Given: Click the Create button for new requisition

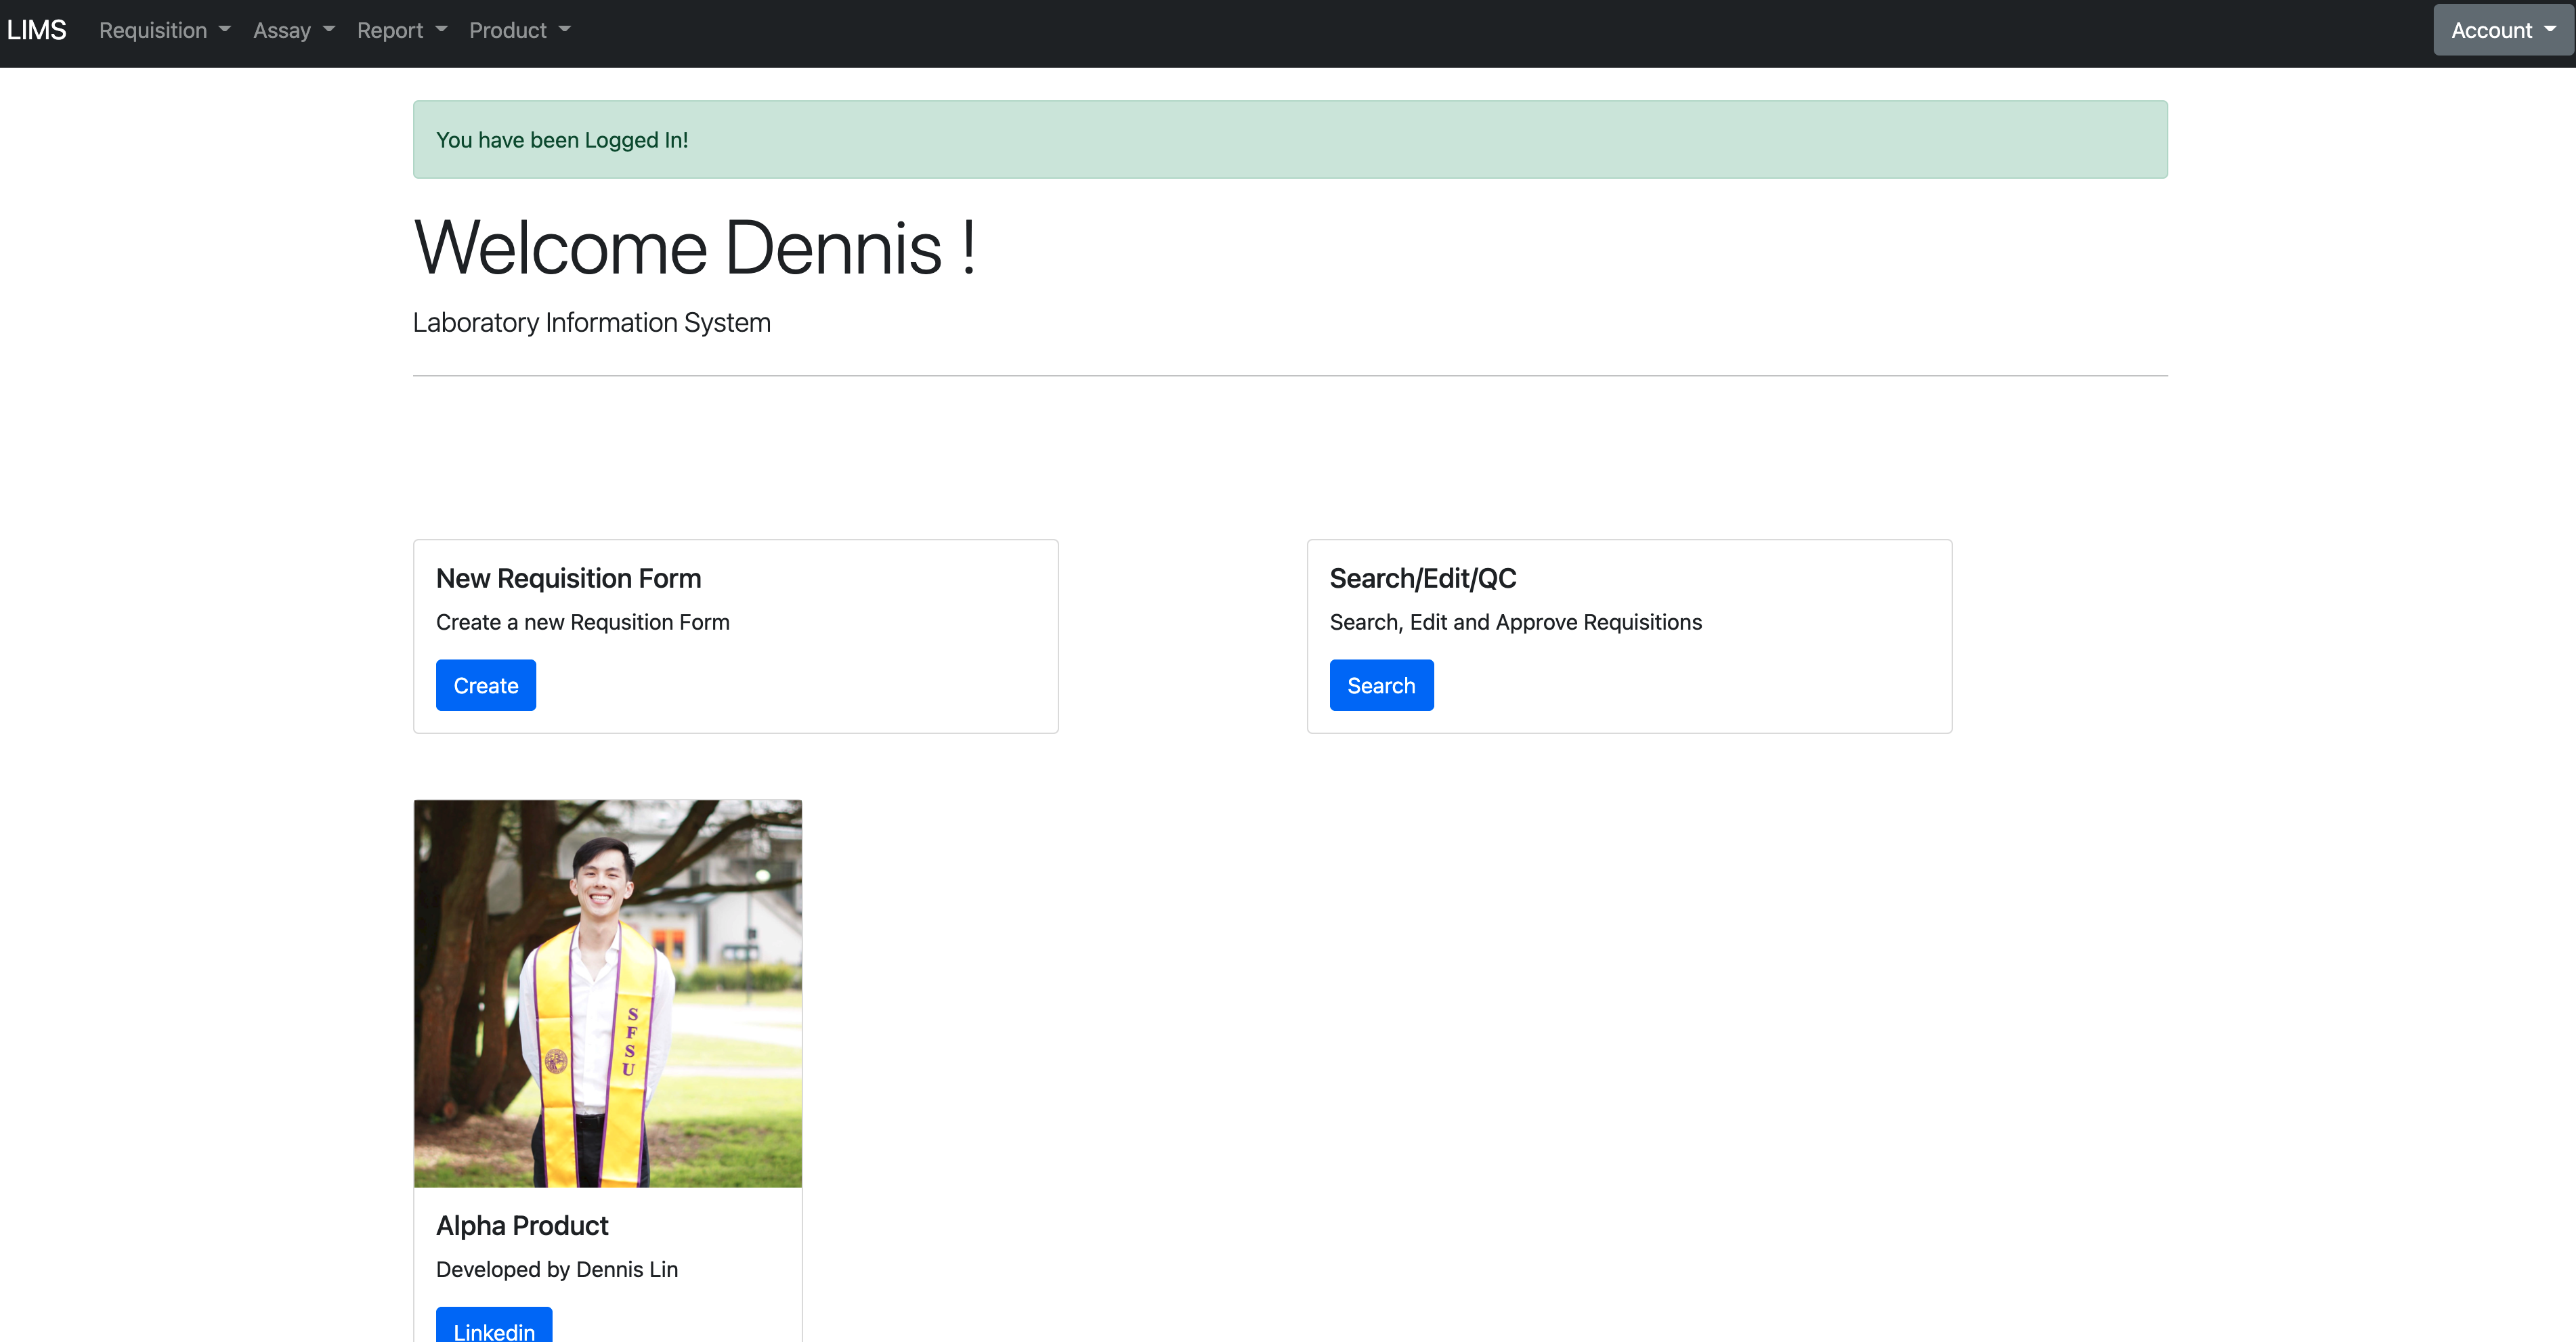Looking at the screenshot, I should 486,685.
